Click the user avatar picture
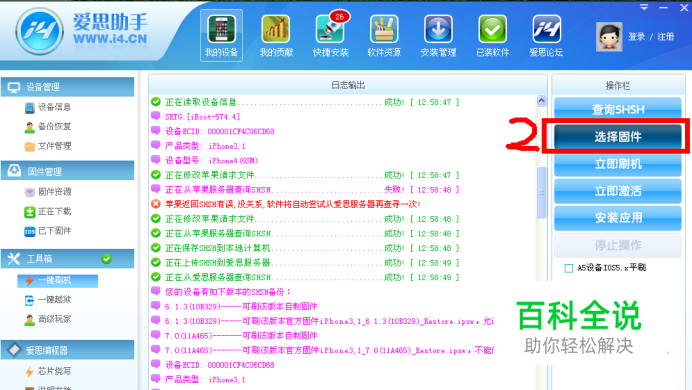The image size is (692, 390). [609, 37]
